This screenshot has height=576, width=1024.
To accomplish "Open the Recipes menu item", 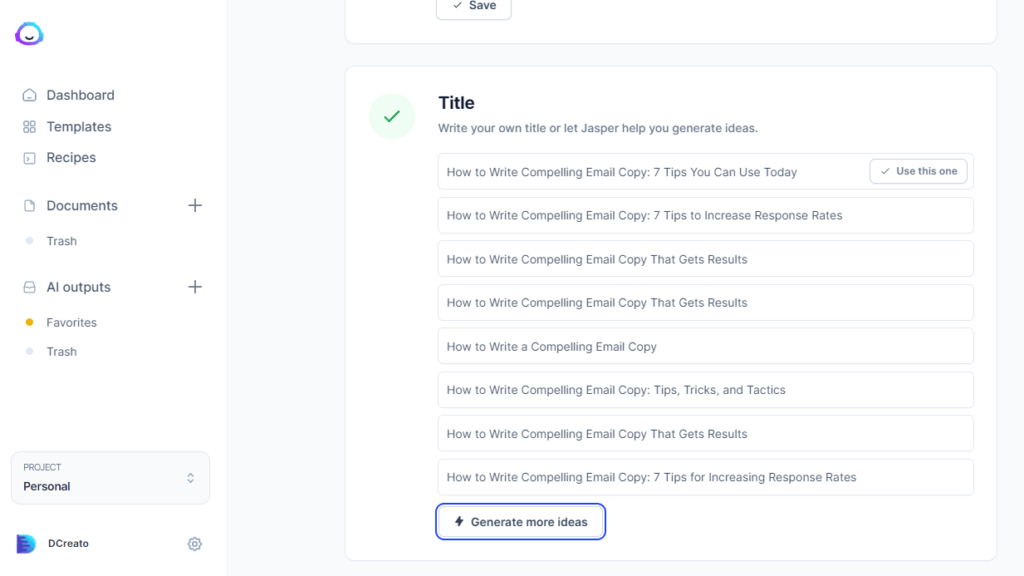I will [71, 158].
